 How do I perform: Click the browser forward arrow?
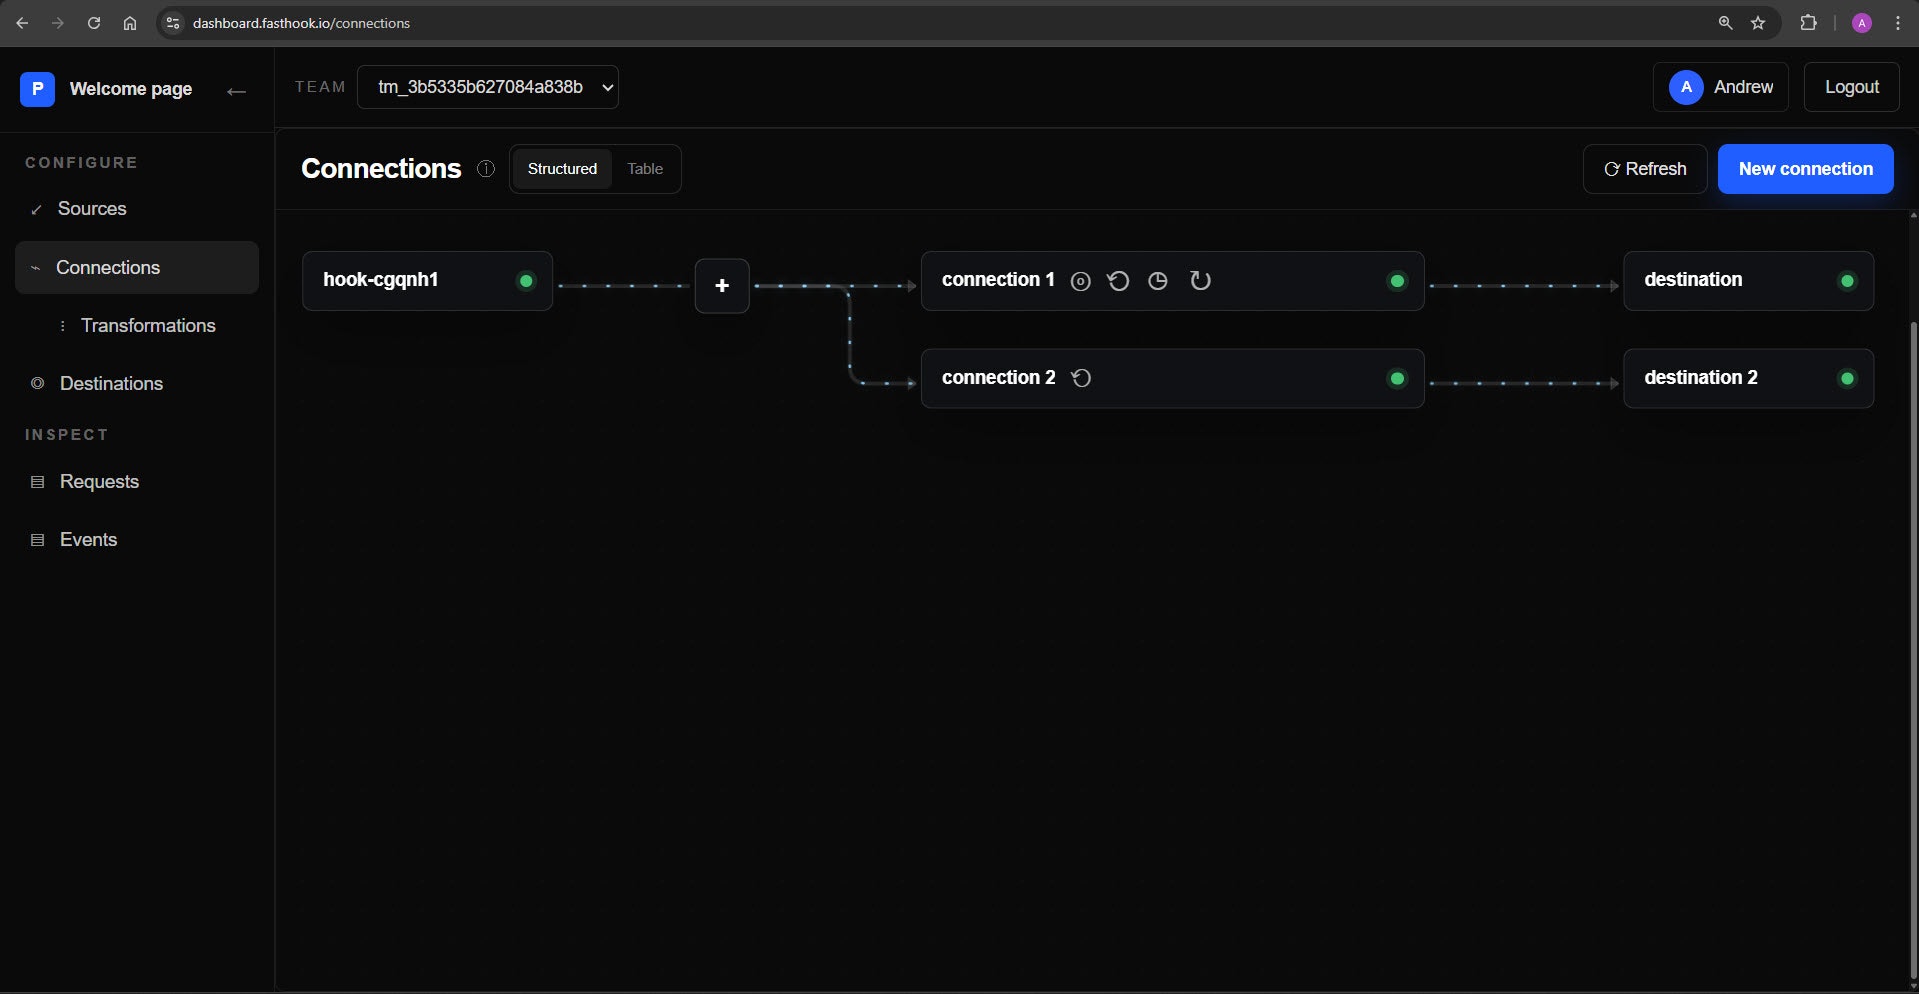(x=58, y=23)
